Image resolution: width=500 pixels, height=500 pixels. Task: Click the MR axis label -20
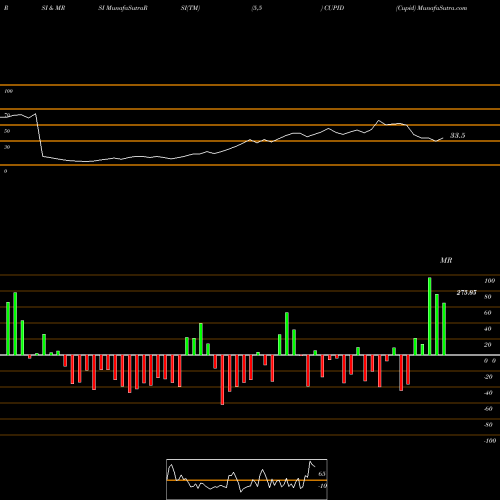pyautogui.click(x=488, y=377)
